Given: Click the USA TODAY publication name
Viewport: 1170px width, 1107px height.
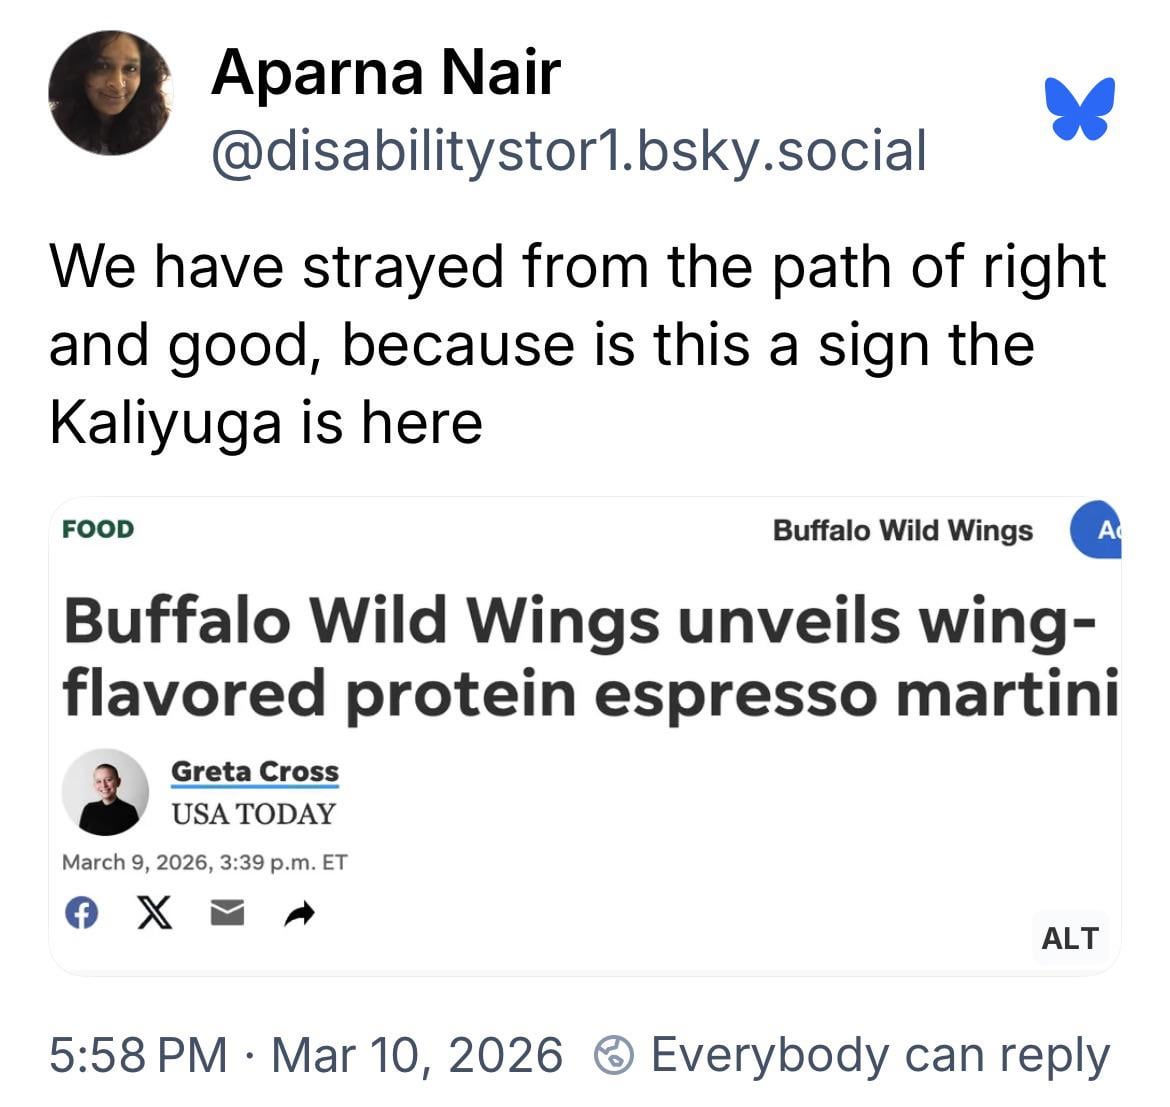Looking at the screenshot, I should pyautogui.click(x=253, y=814).
